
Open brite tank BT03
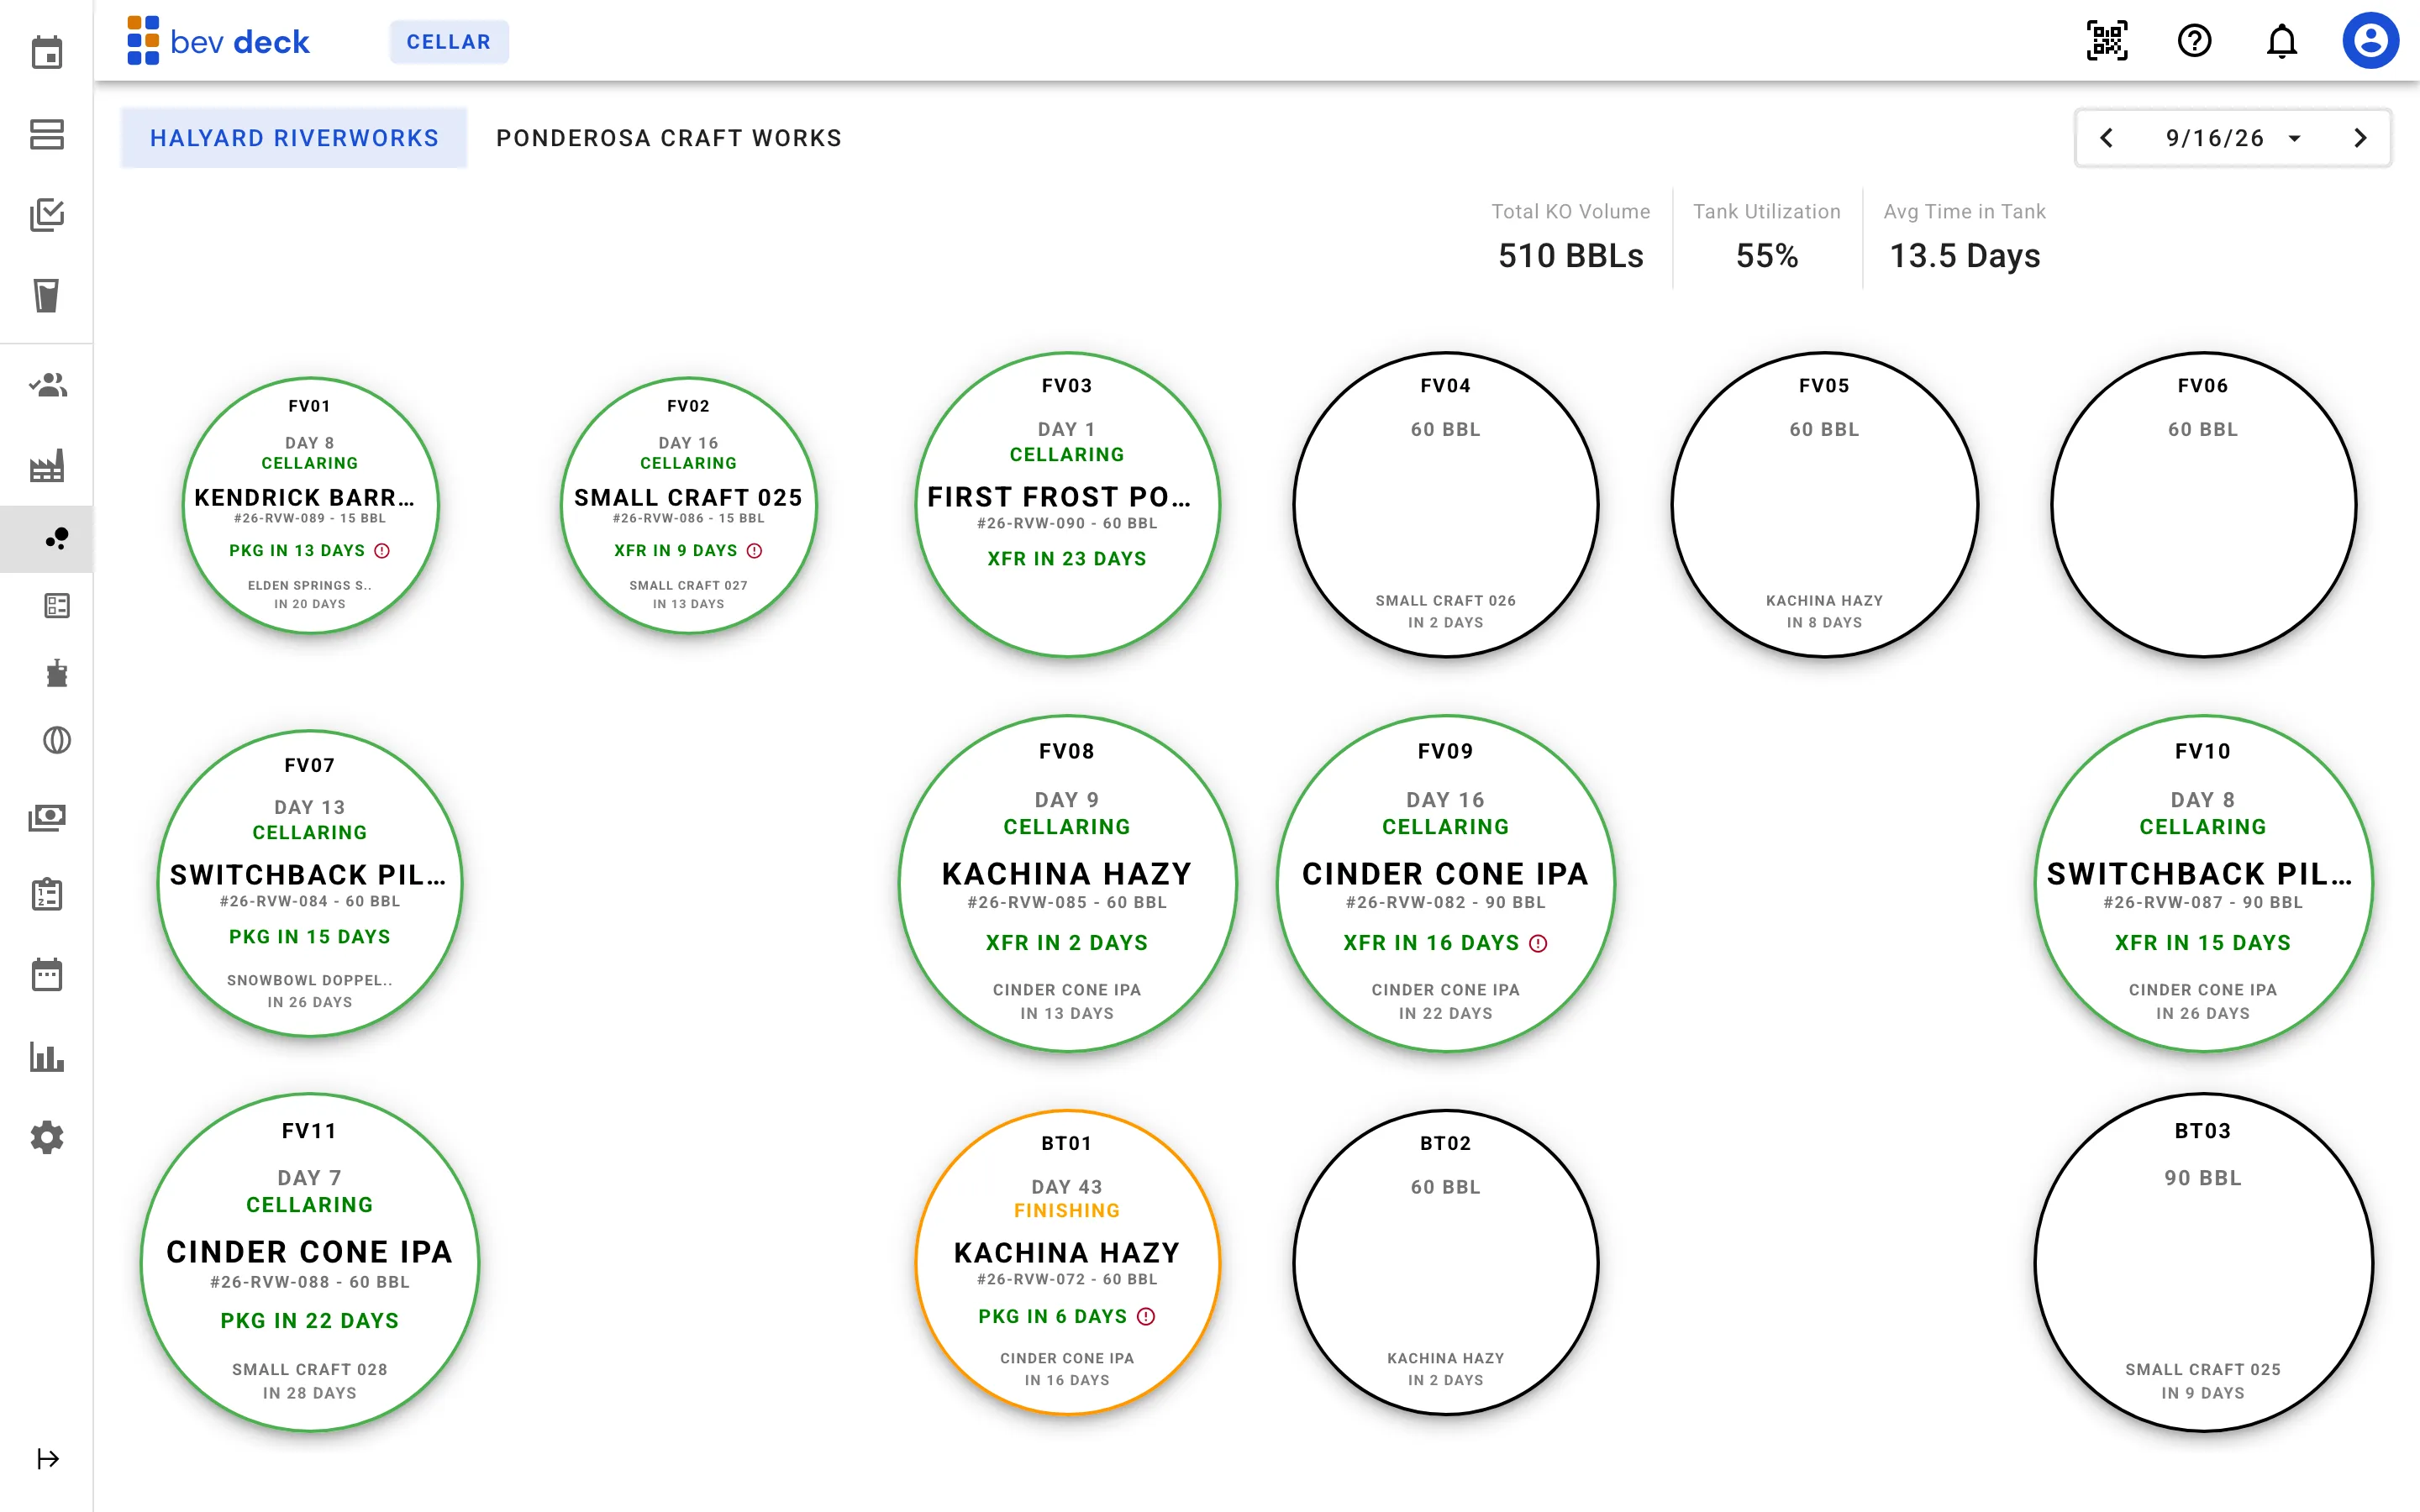coord(2203,1262)
